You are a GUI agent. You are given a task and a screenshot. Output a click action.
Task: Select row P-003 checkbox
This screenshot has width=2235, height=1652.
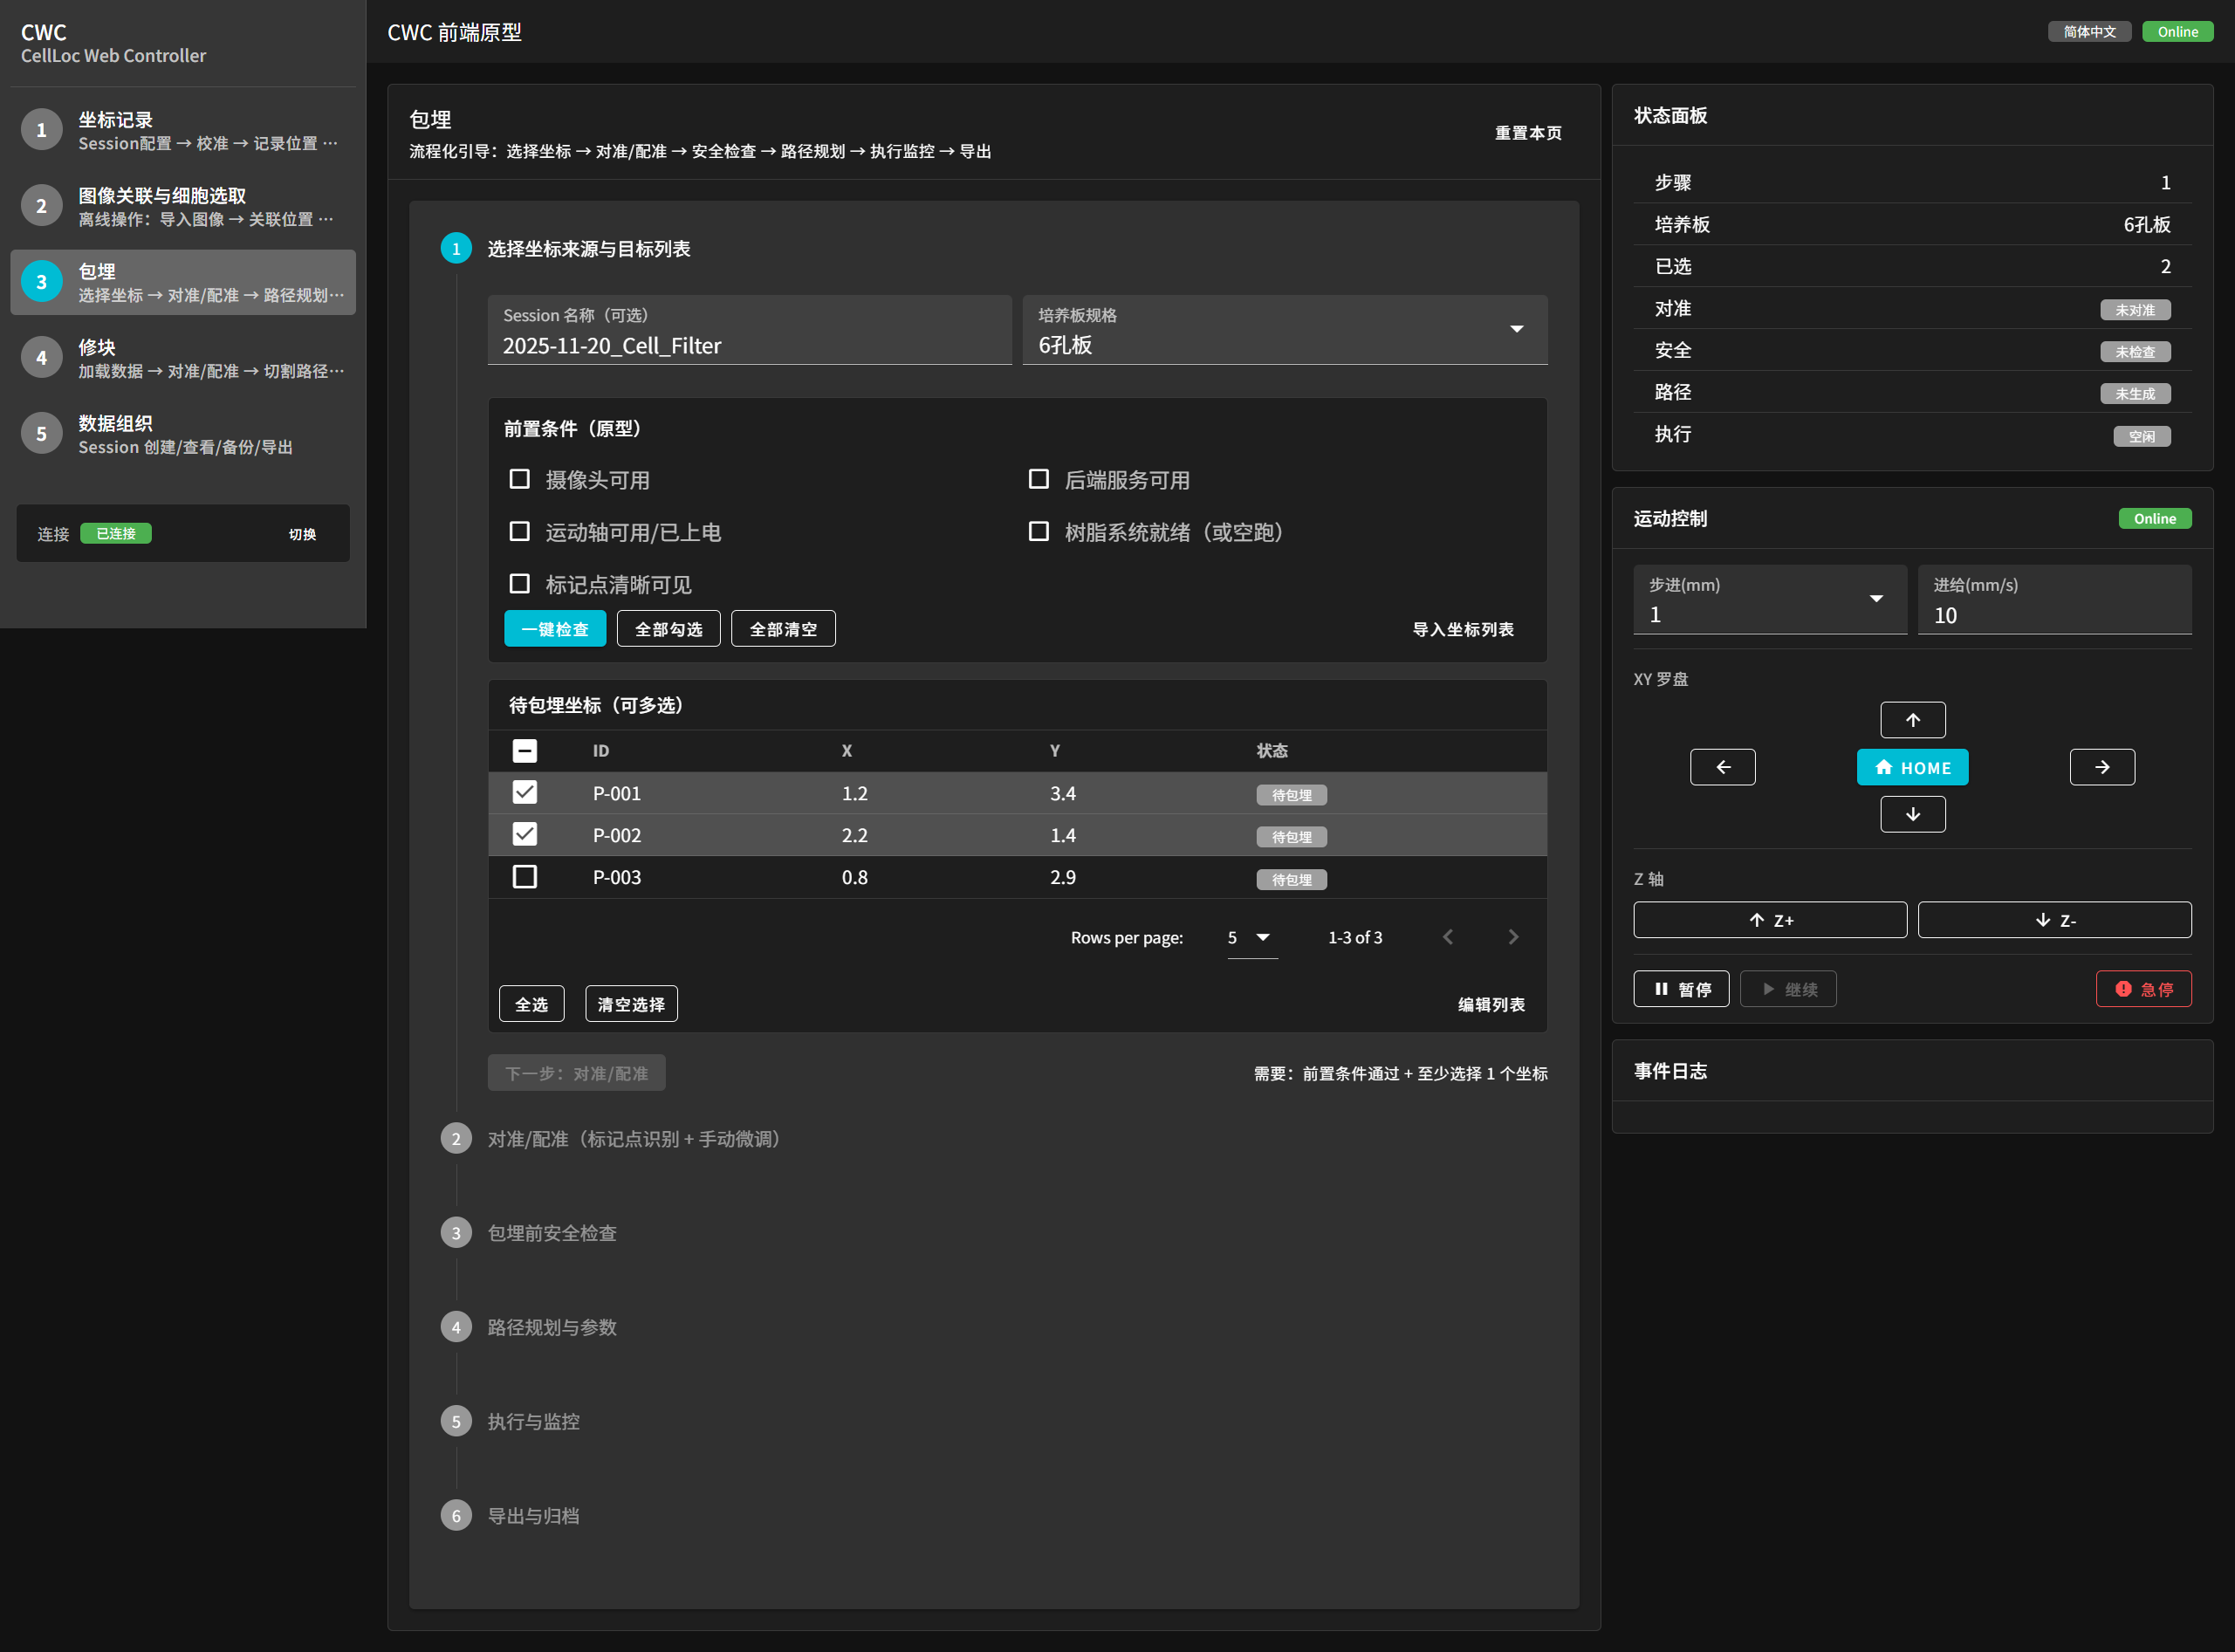pos(524,877)
